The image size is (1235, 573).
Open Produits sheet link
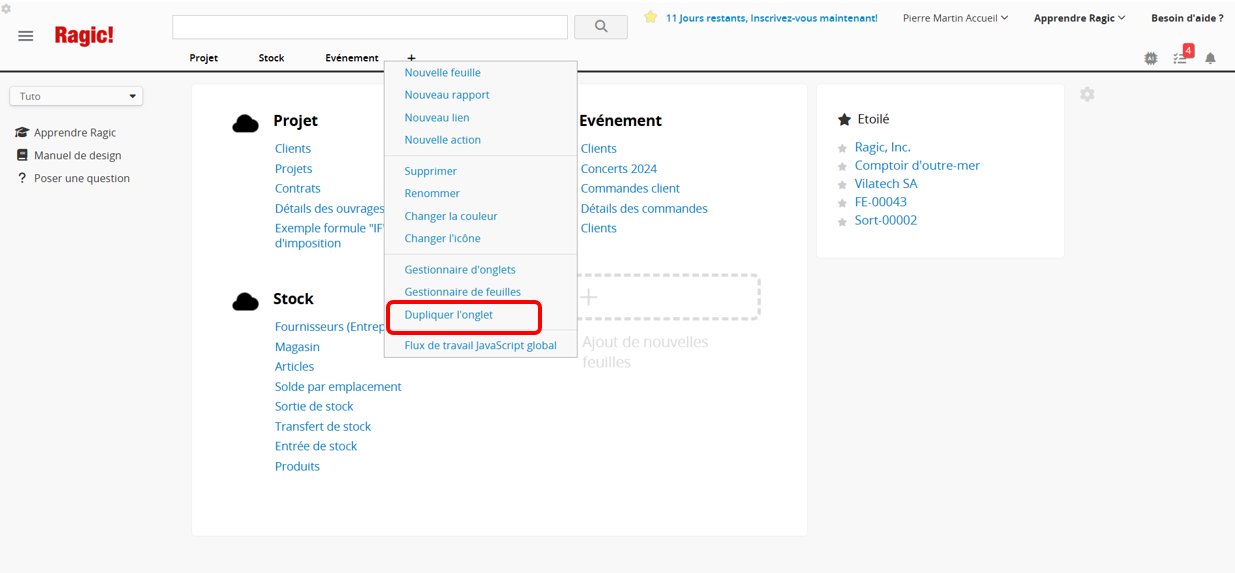click(297, 467)
